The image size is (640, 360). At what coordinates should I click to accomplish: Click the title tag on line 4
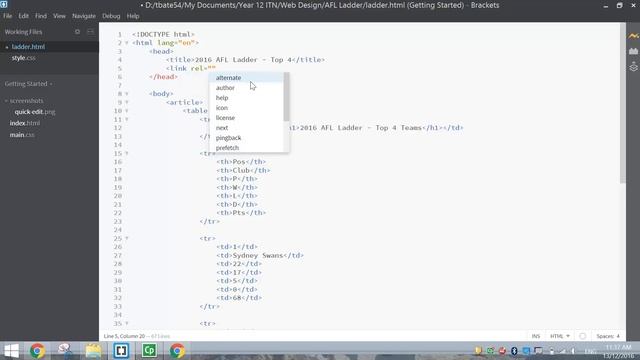(x=245, y=60)
